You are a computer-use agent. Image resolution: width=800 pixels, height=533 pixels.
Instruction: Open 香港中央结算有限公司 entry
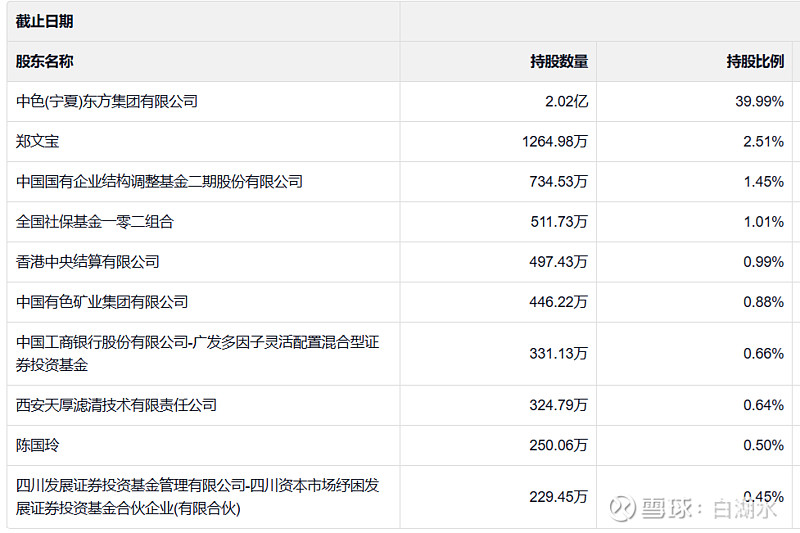pyautogui.click(x=88, y=262)
